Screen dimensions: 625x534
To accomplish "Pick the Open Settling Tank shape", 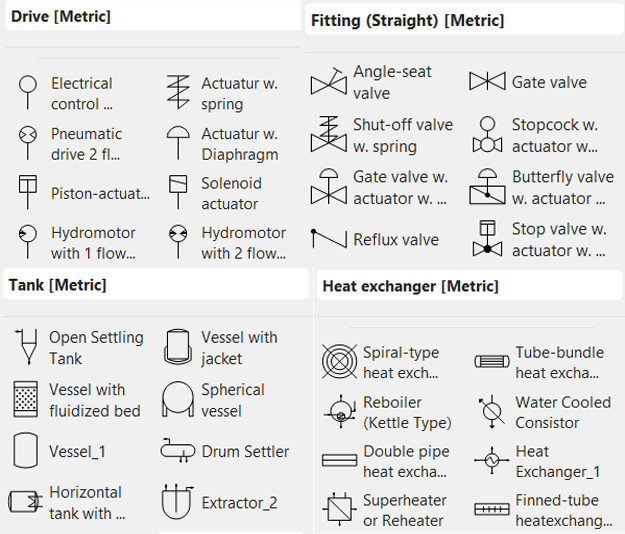I will point(27,347).
